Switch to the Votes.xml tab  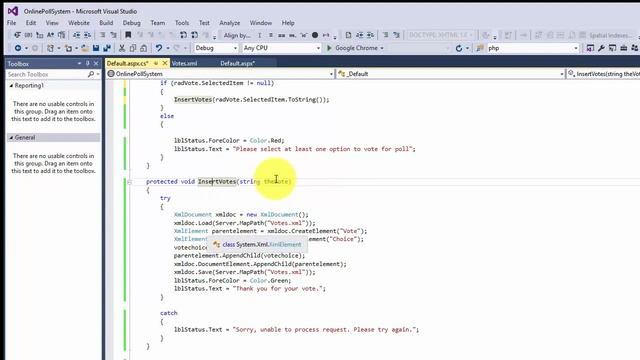click(184, 63)
